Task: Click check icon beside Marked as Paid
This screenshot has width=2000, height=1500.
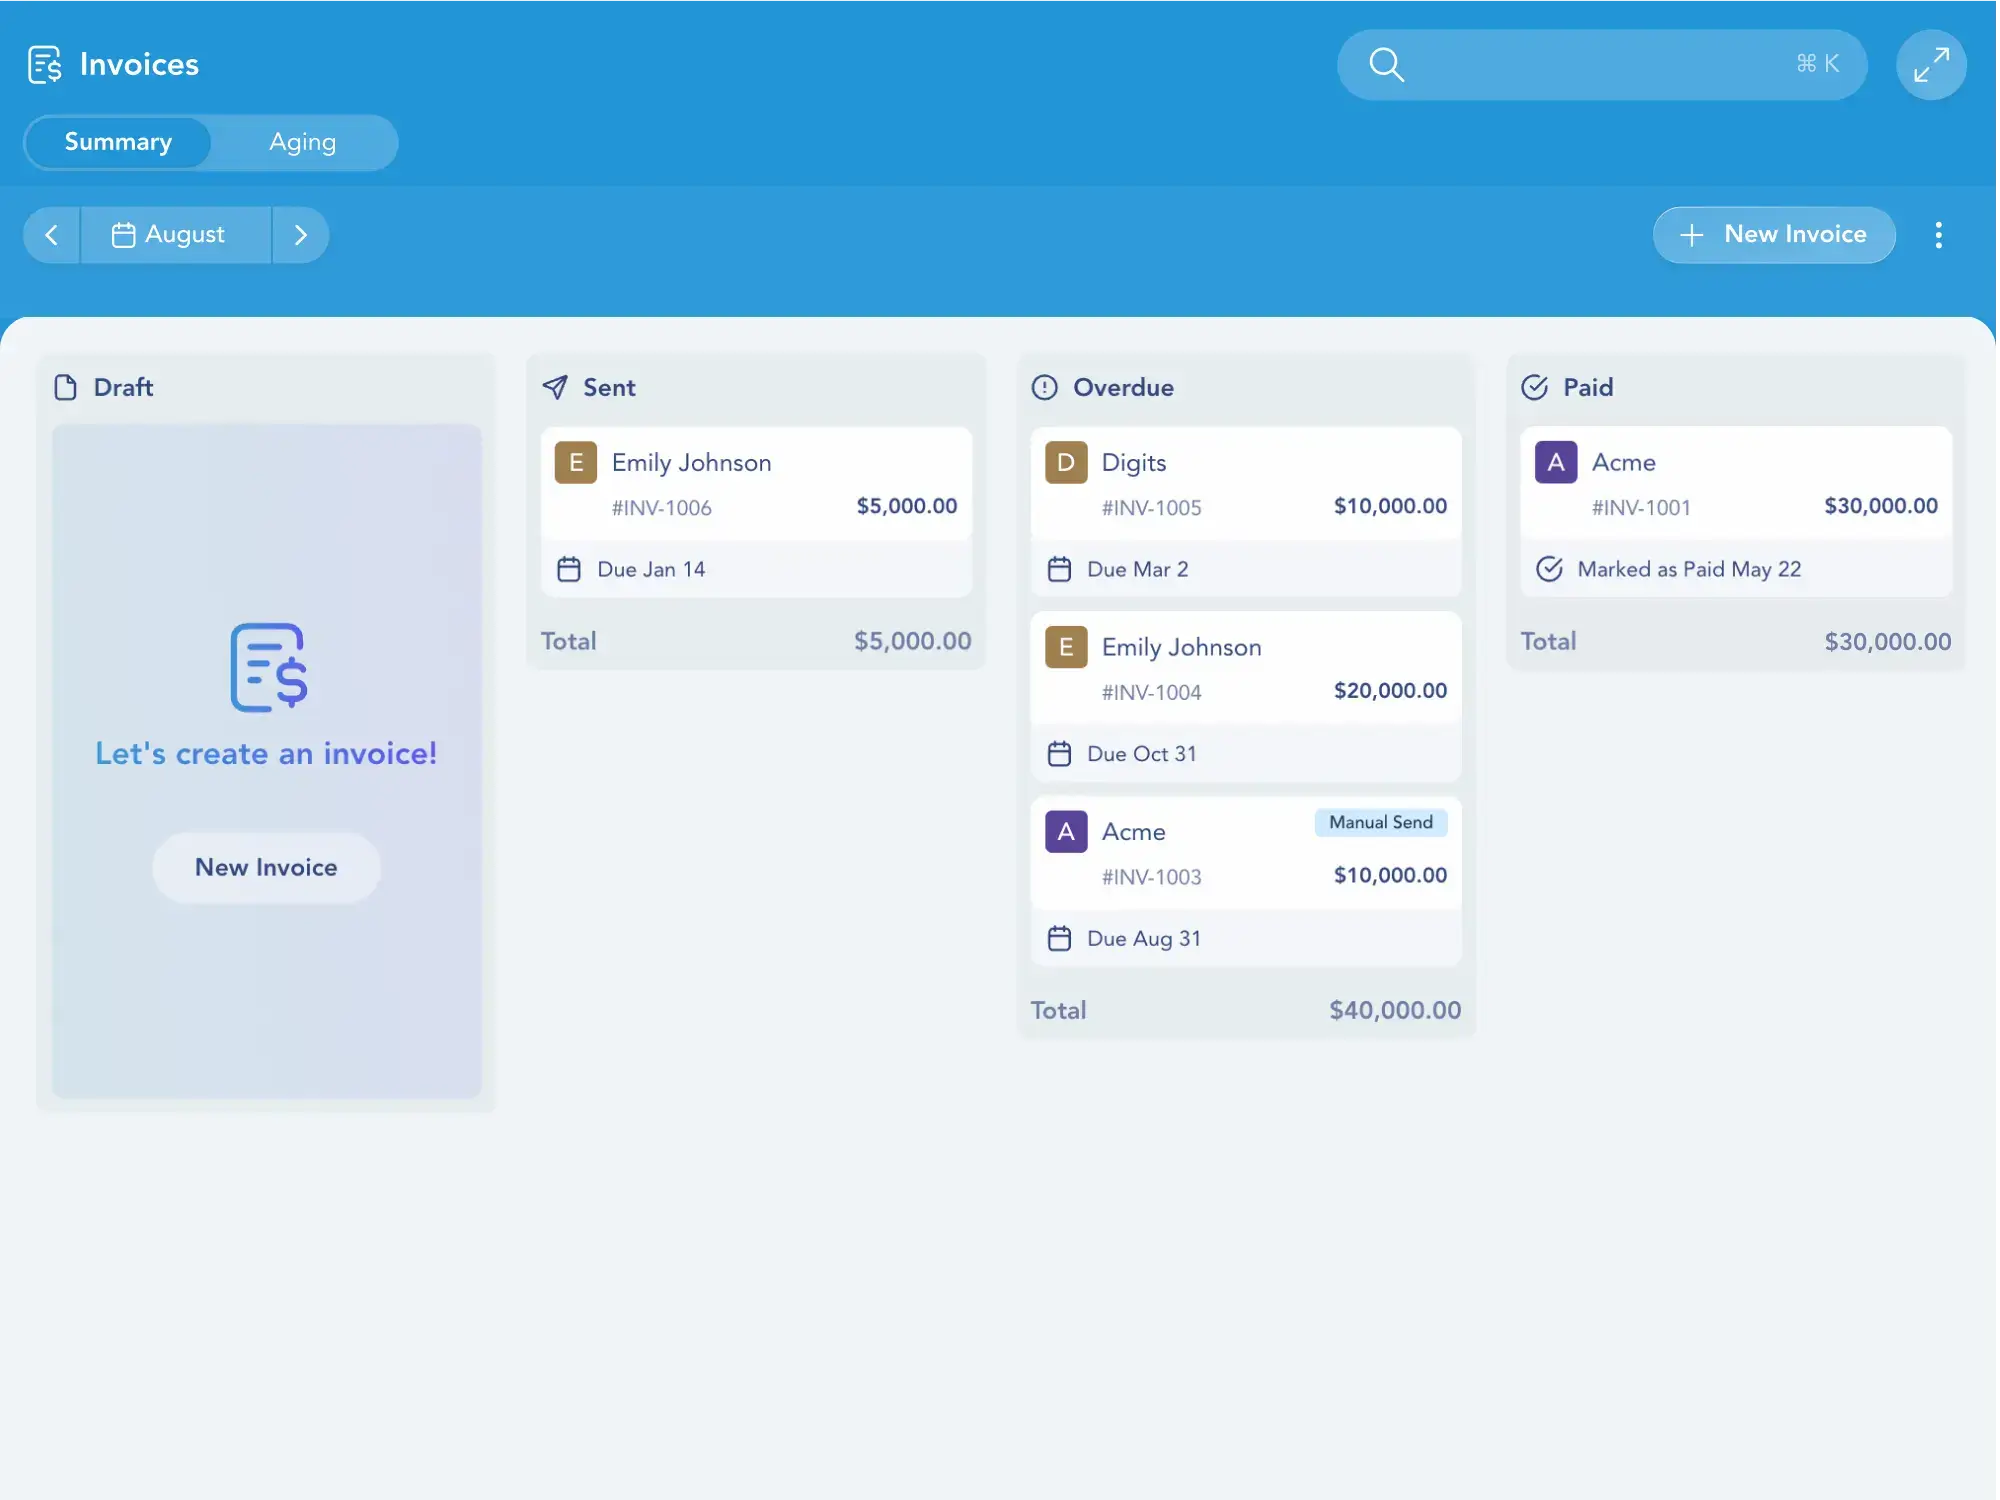Action: tap(1549, 569)
